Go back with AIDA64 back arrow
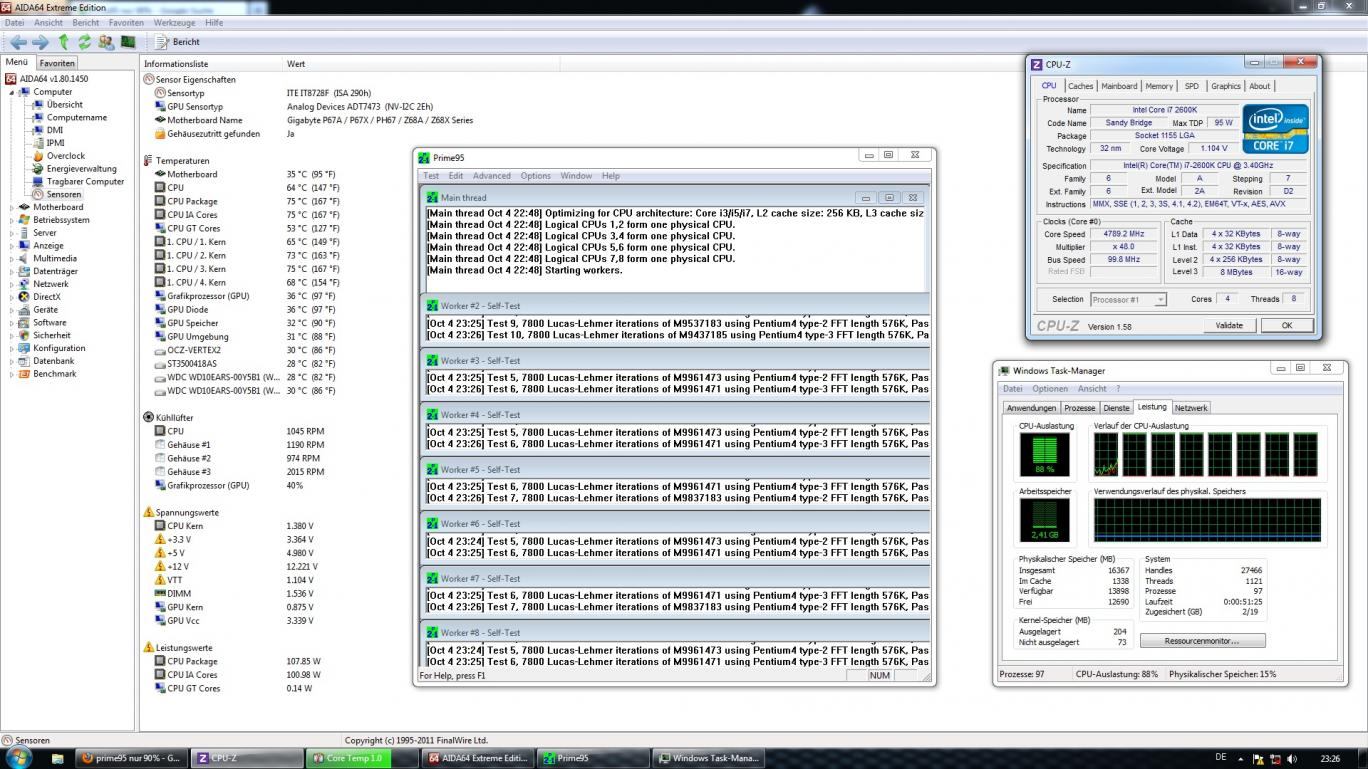The width and height of the screenshot is (1368, 769). pyautogui.click(x=18, y=42)
